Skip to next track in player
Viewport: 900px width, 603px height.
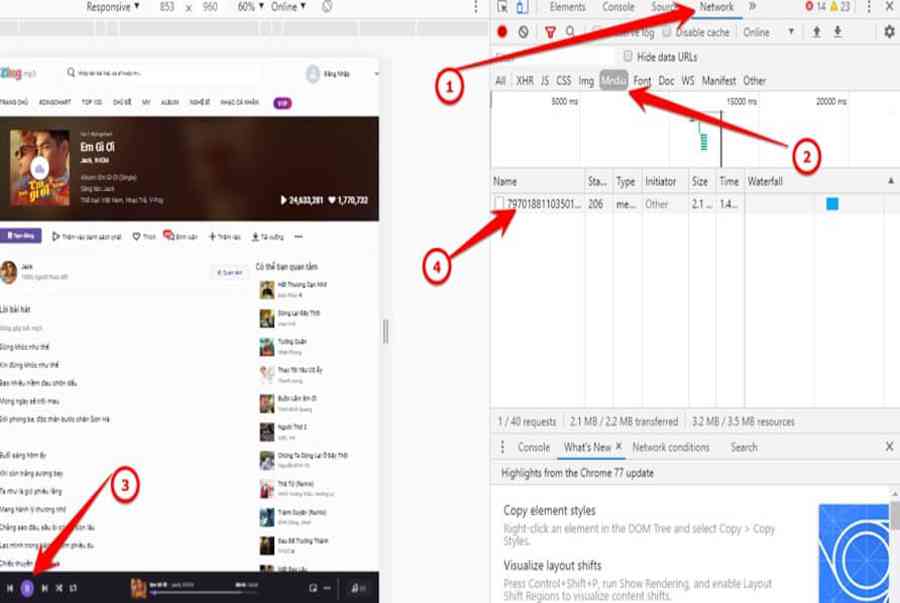coord(44,588)
